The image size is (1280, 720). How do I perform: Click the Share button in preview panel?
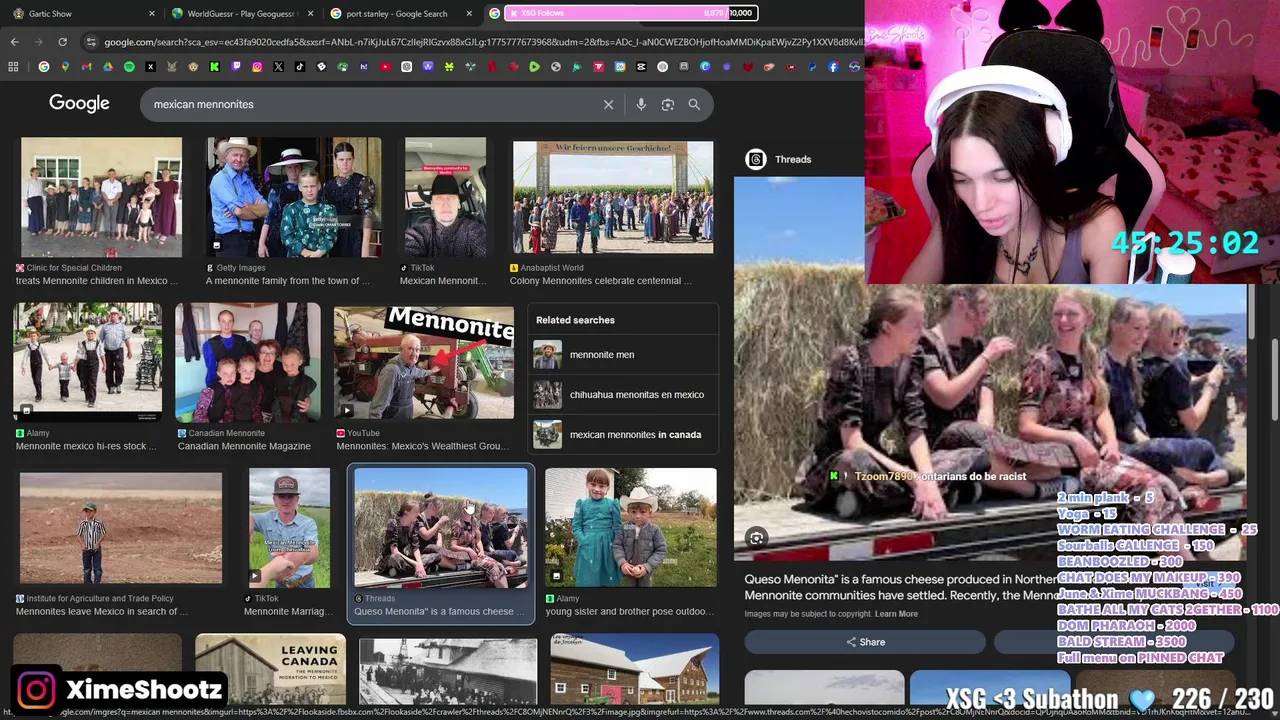pyautogui.click(x=865, y=642)
